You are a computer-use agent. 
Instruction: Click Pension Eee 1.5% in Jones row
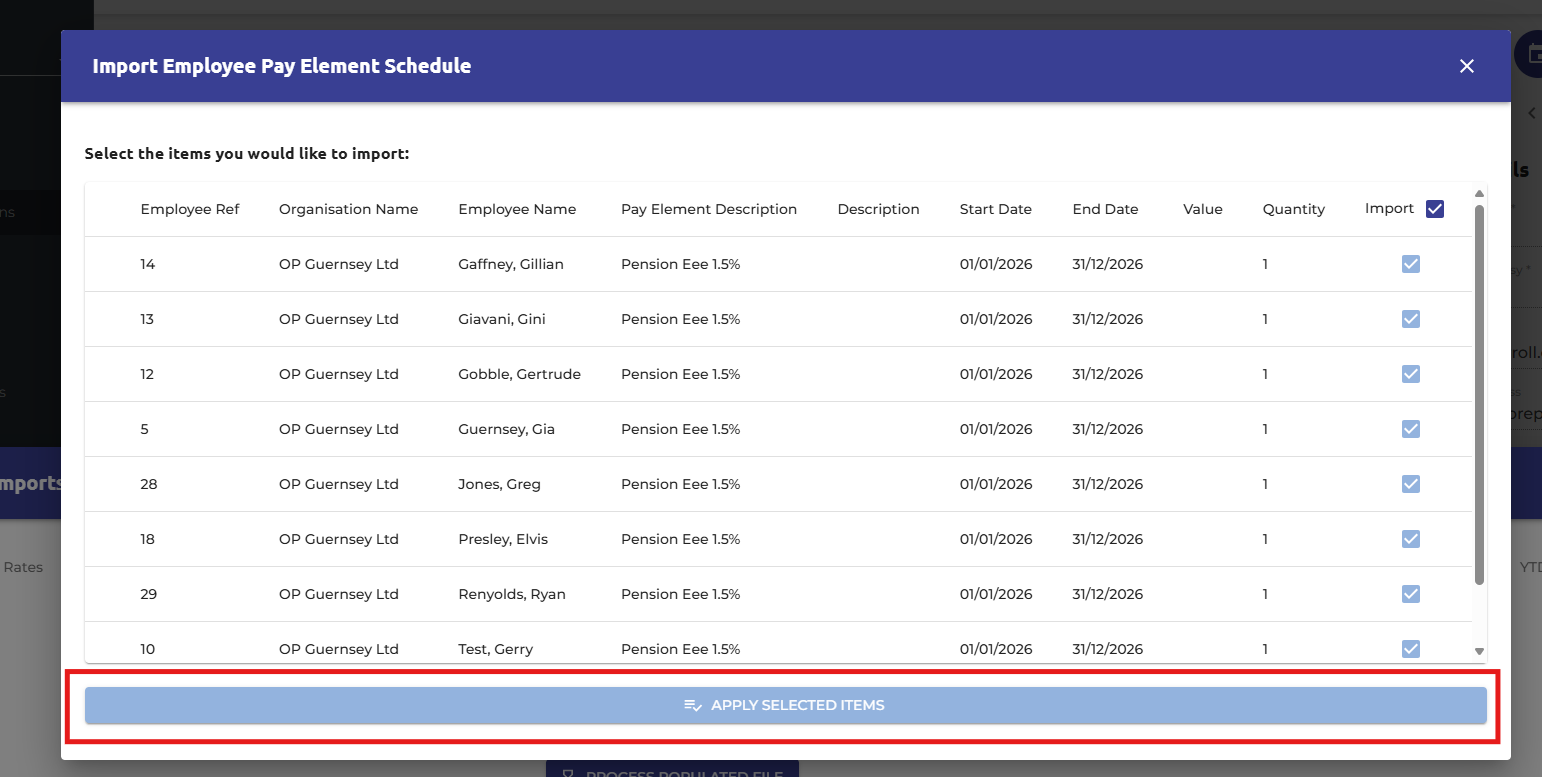pyautogui.click(x=680, y=484)
